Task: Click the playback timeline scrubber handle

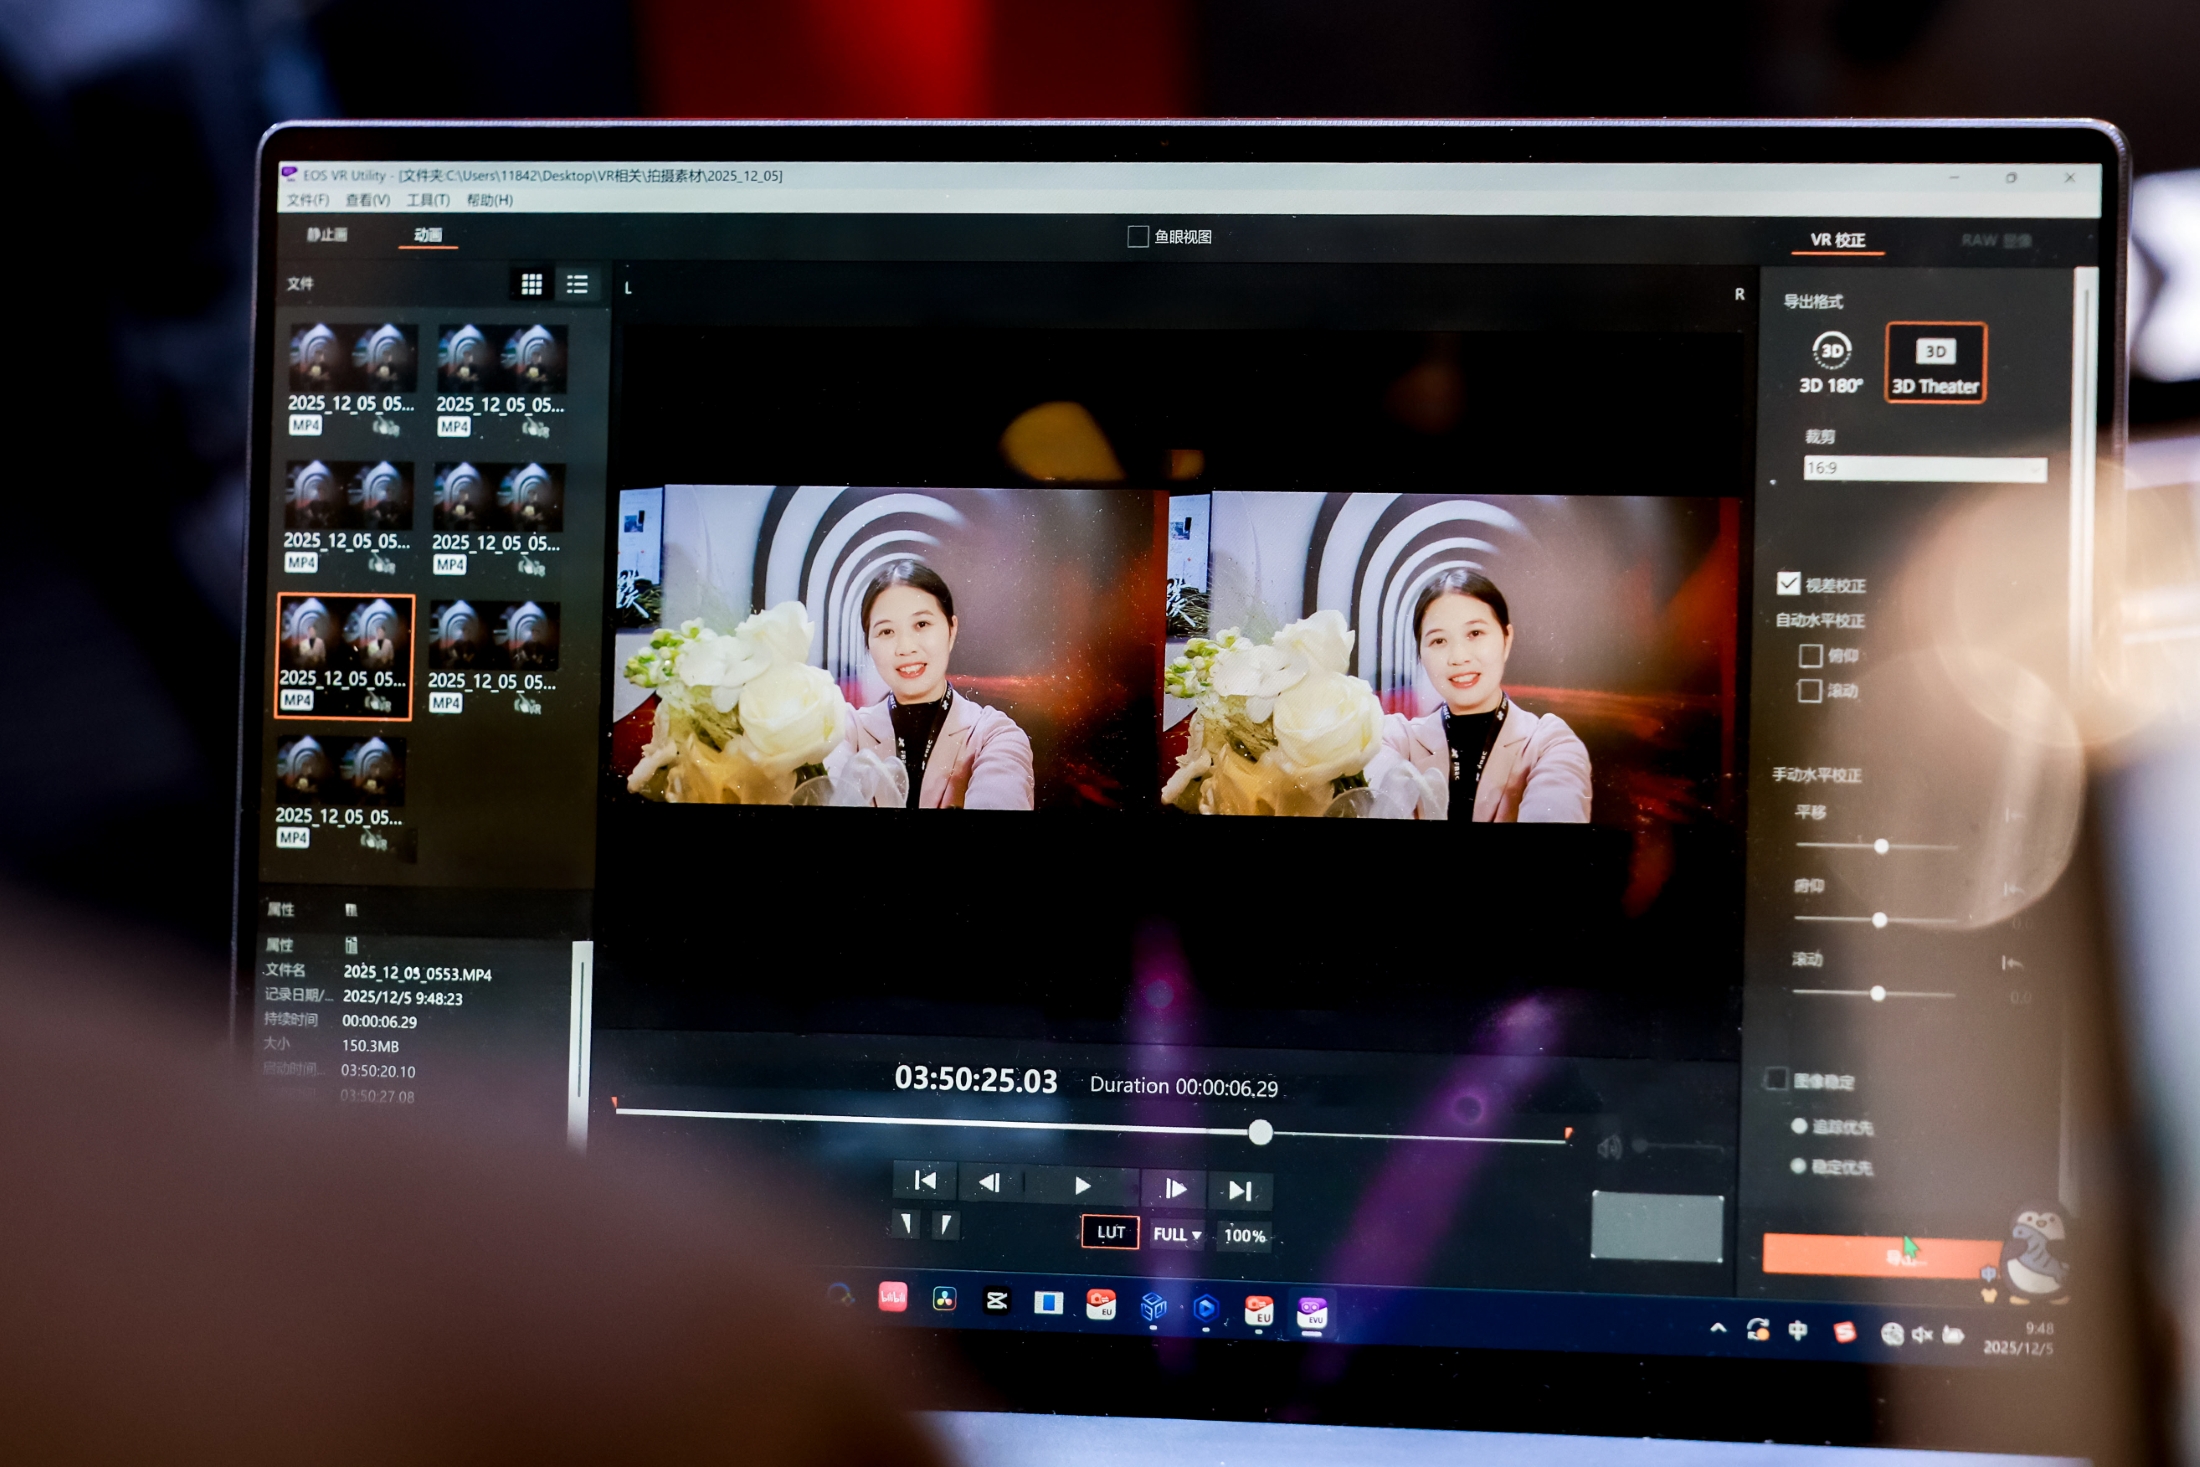Action: 1260,1132
